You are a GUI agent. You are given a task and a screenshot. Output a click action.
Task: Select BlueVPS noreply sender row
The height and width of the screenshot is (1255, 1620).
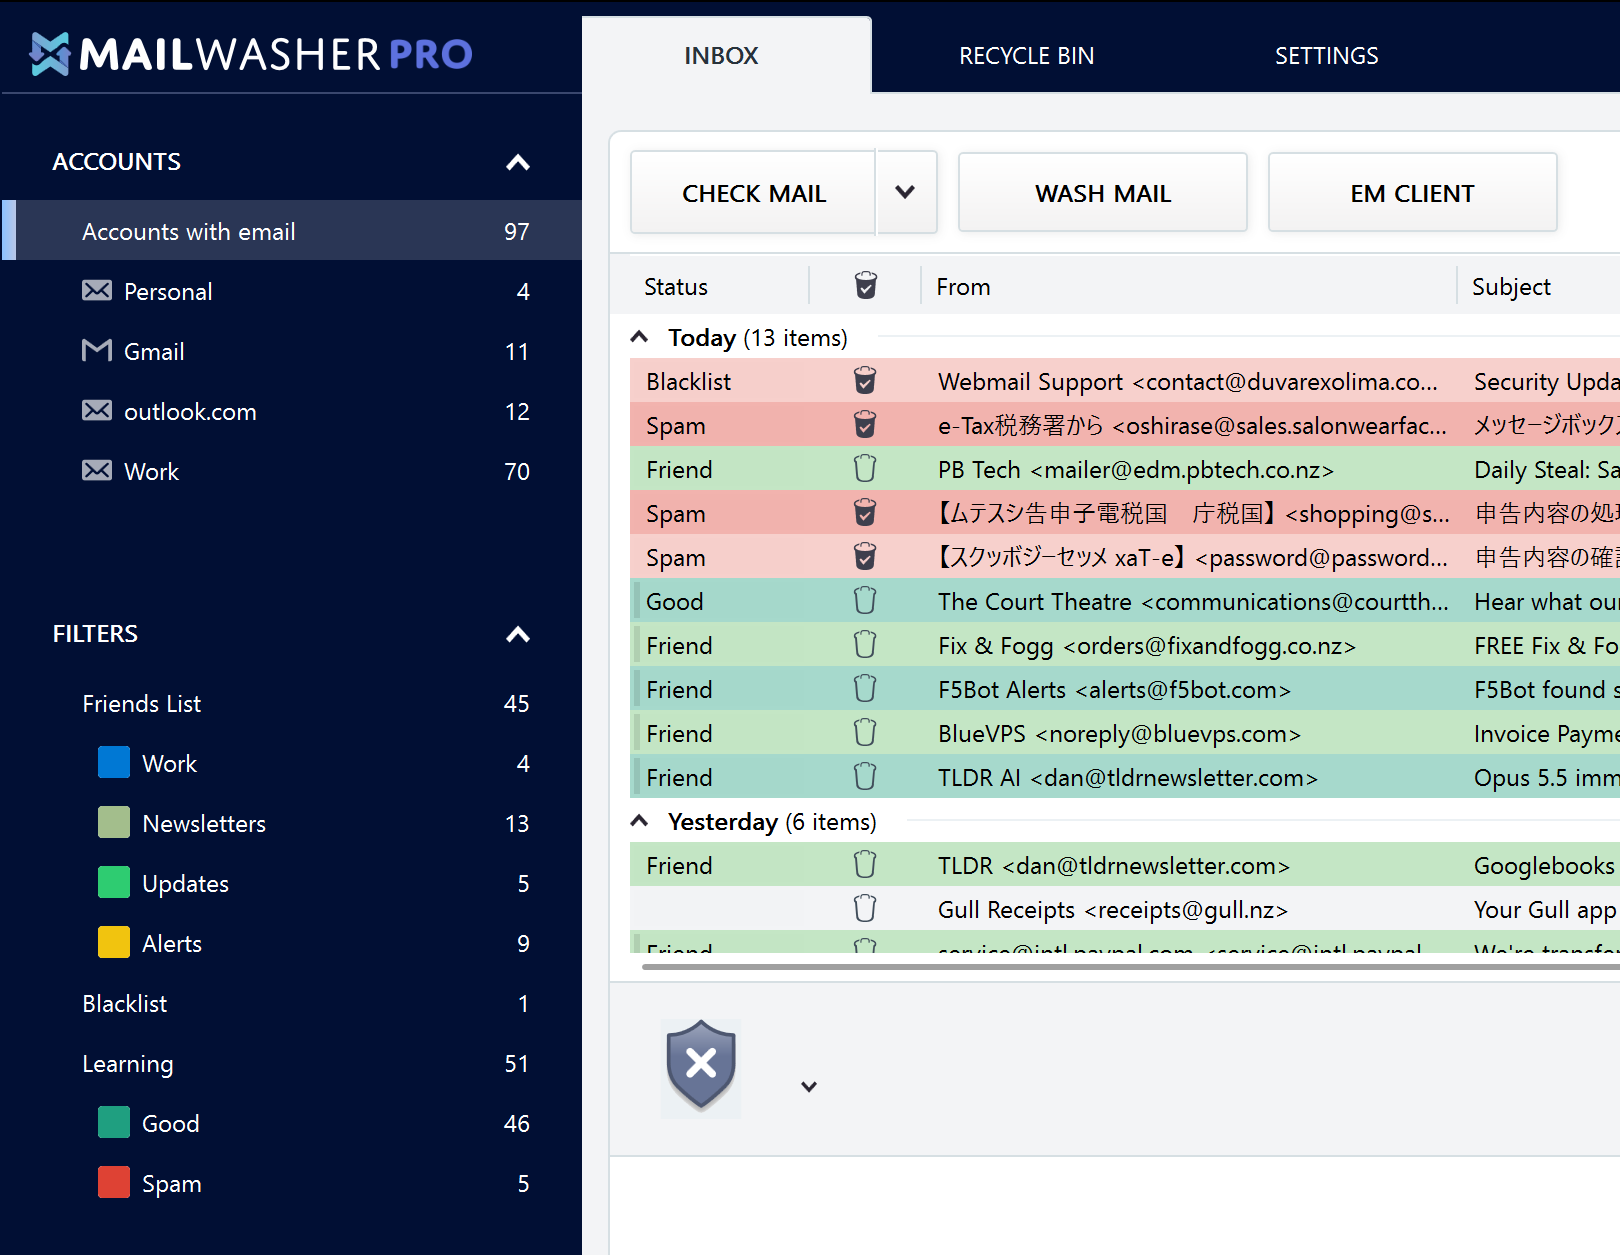click(x=1119, y=733)
